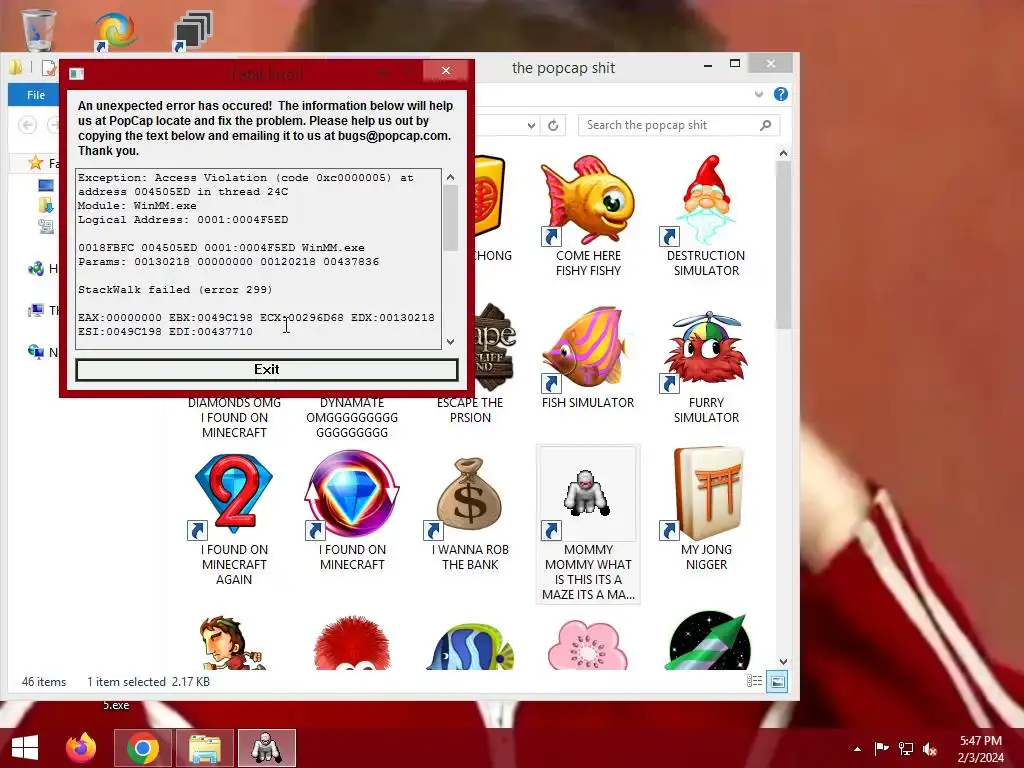This screenshot has height=768, width=1024.
Task: Switch to large icons view in status bar
Action: 777,681
